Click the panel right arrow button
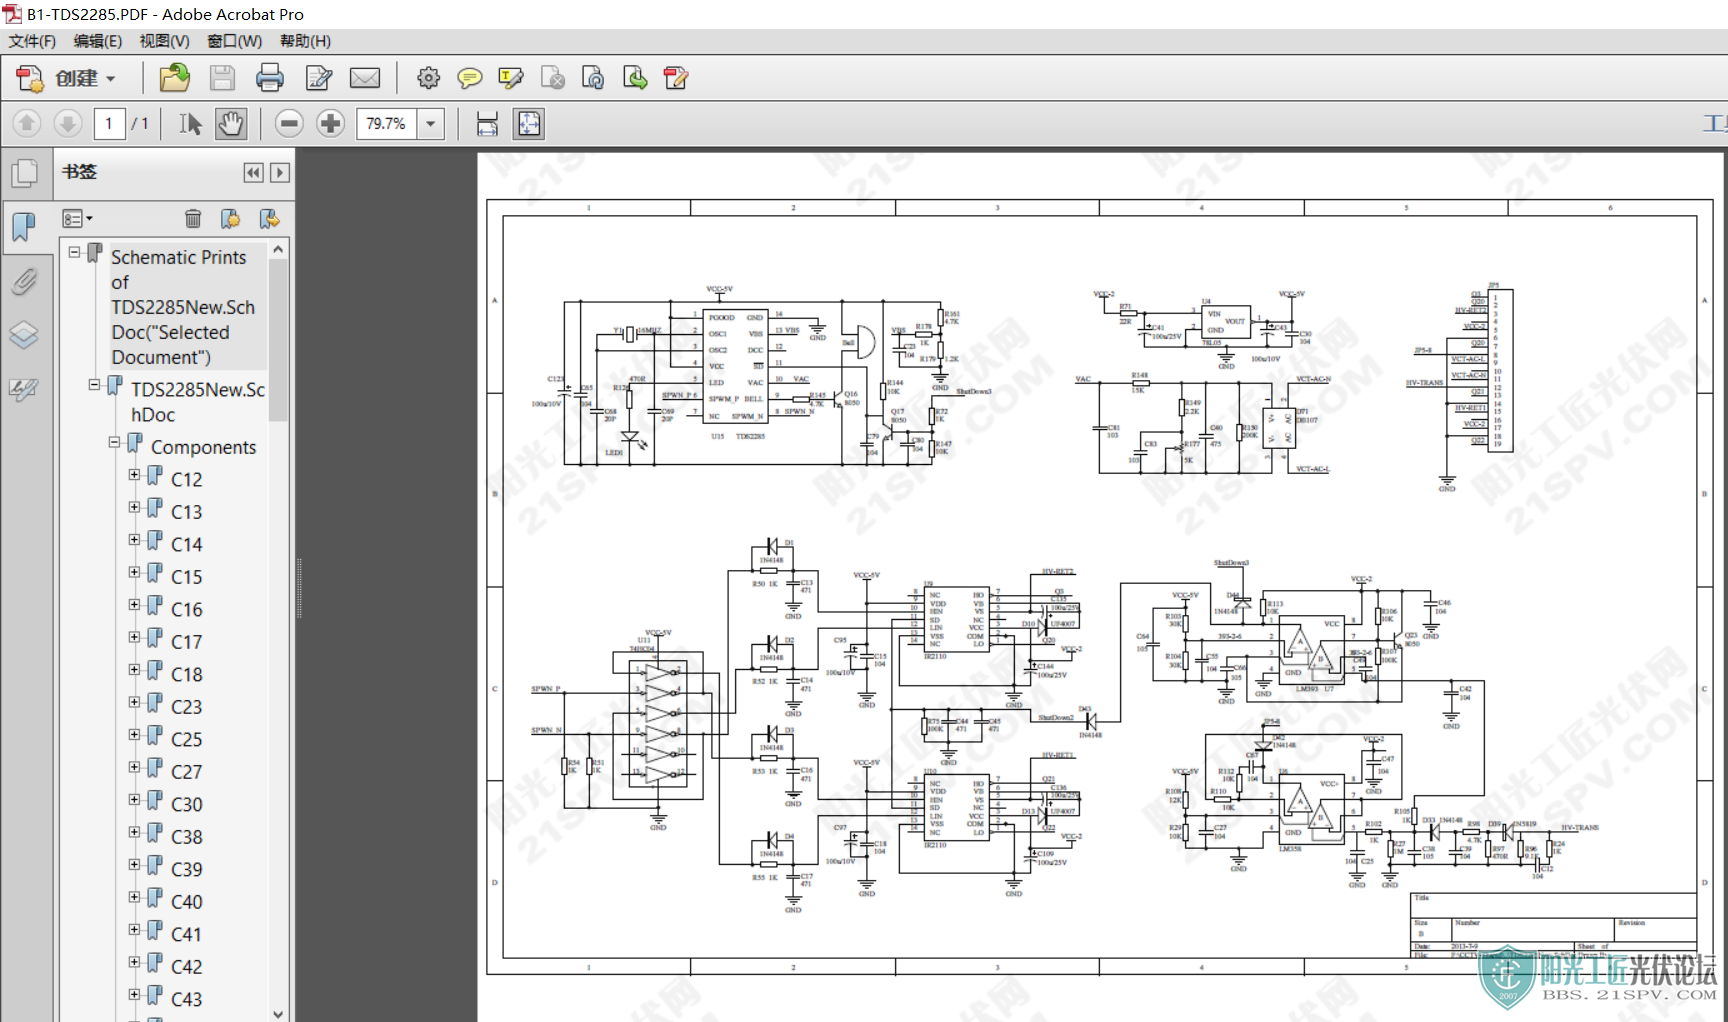 click(280, 172)
